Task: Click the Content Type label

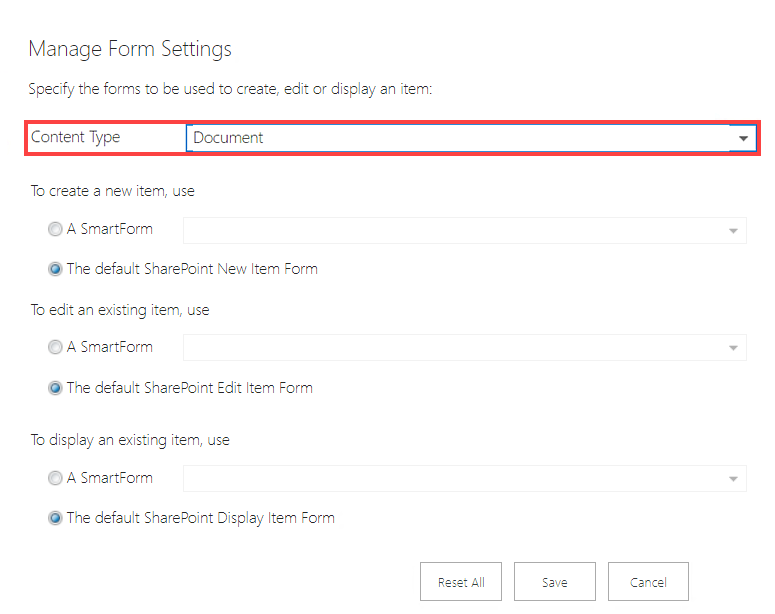Action: click(x=76, y=137)
